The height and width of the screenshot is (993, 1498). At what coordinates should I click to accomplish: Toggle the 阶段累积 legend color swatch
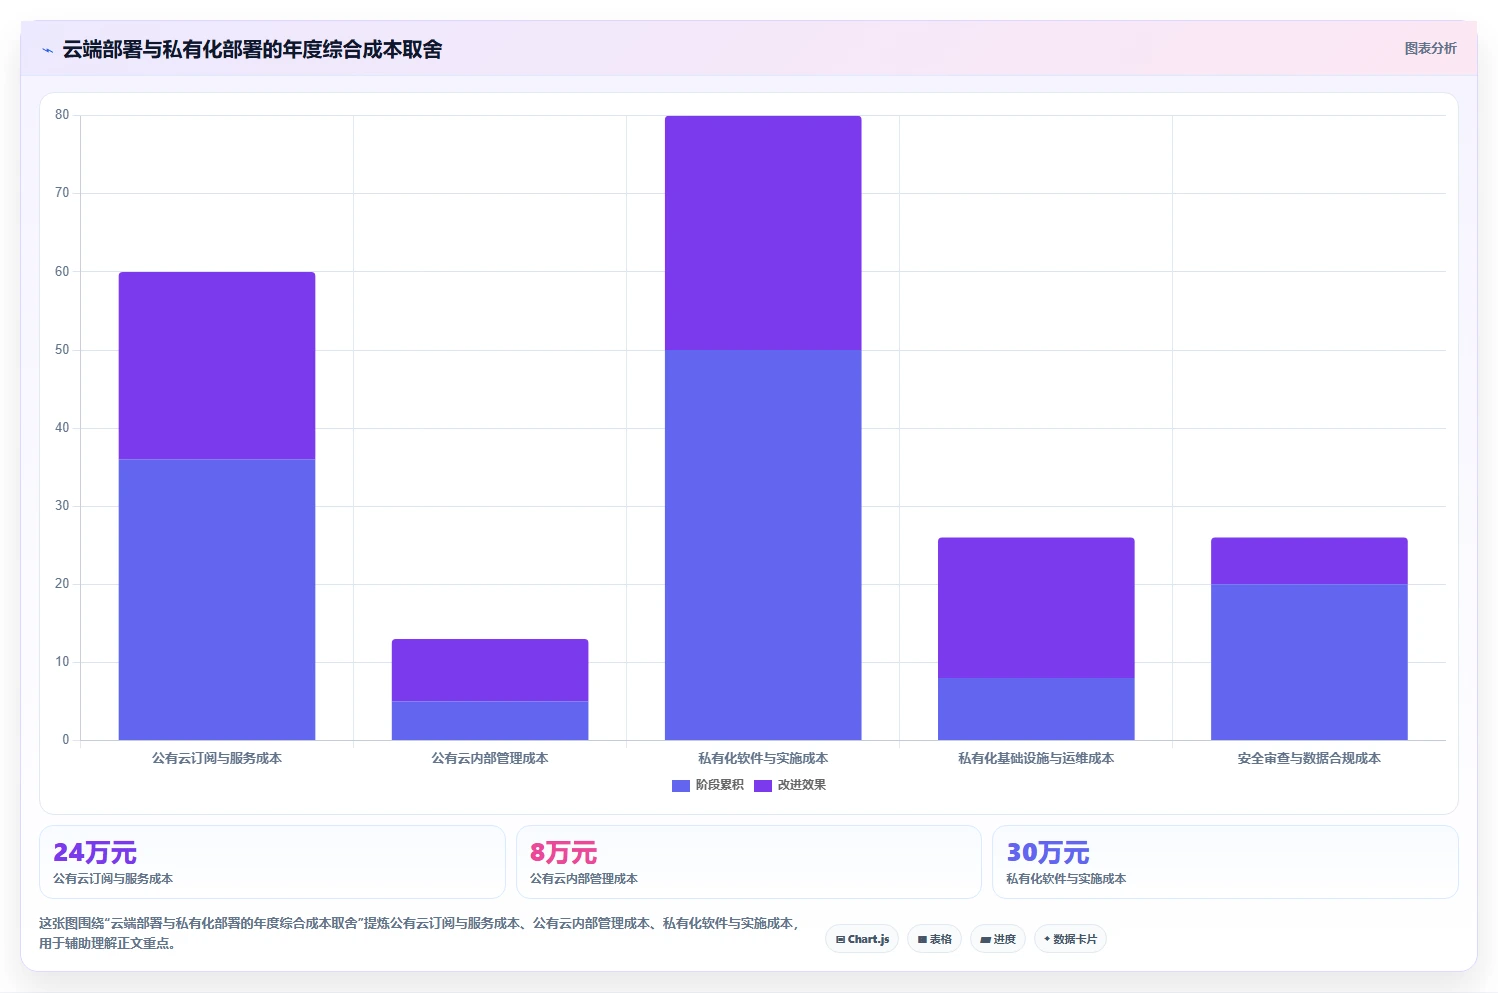point(681,785)
